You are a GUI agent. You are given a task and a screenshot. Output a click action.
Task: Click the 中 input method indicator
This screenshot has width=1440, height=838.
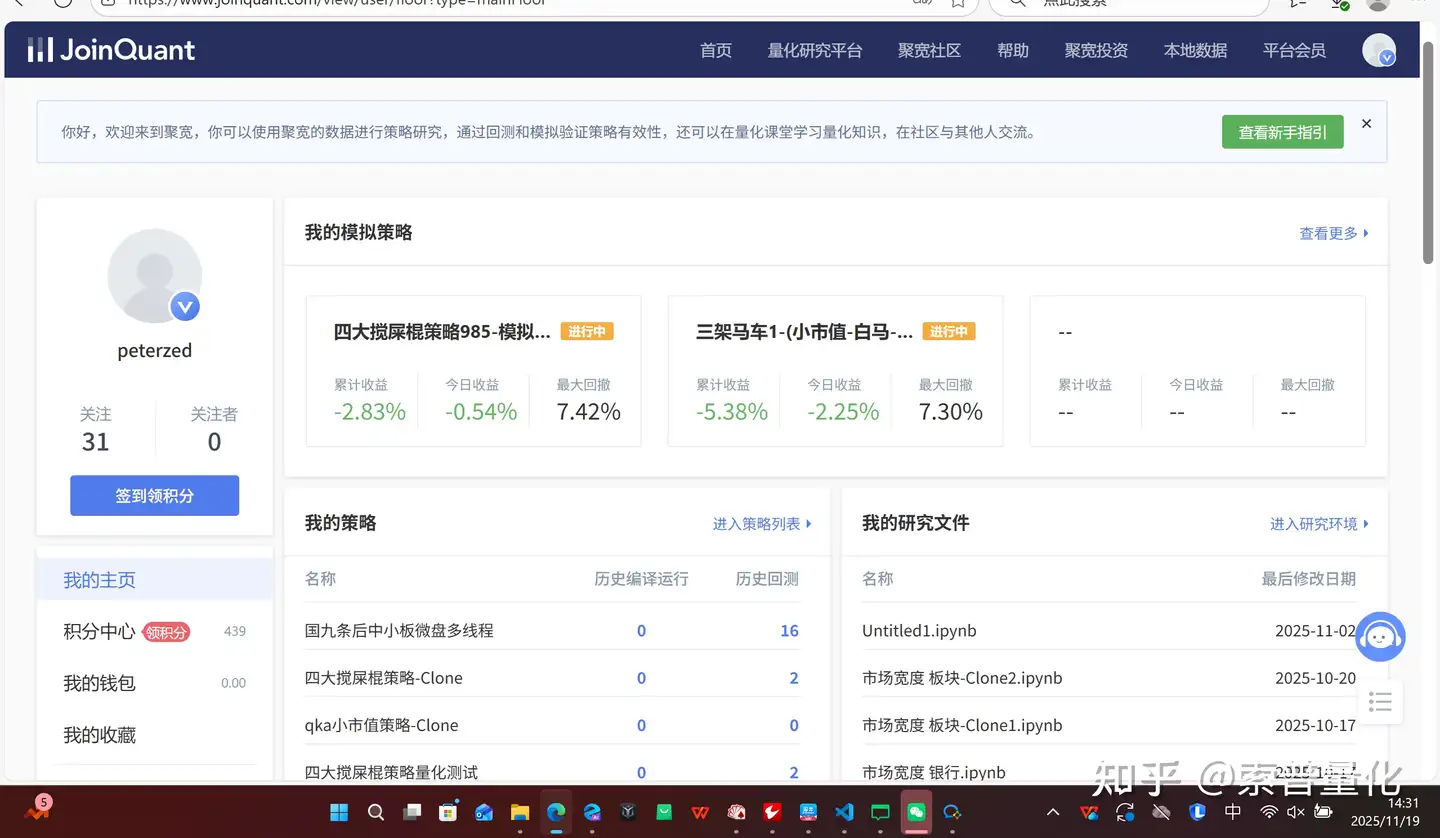click(x=1233, y=812)
